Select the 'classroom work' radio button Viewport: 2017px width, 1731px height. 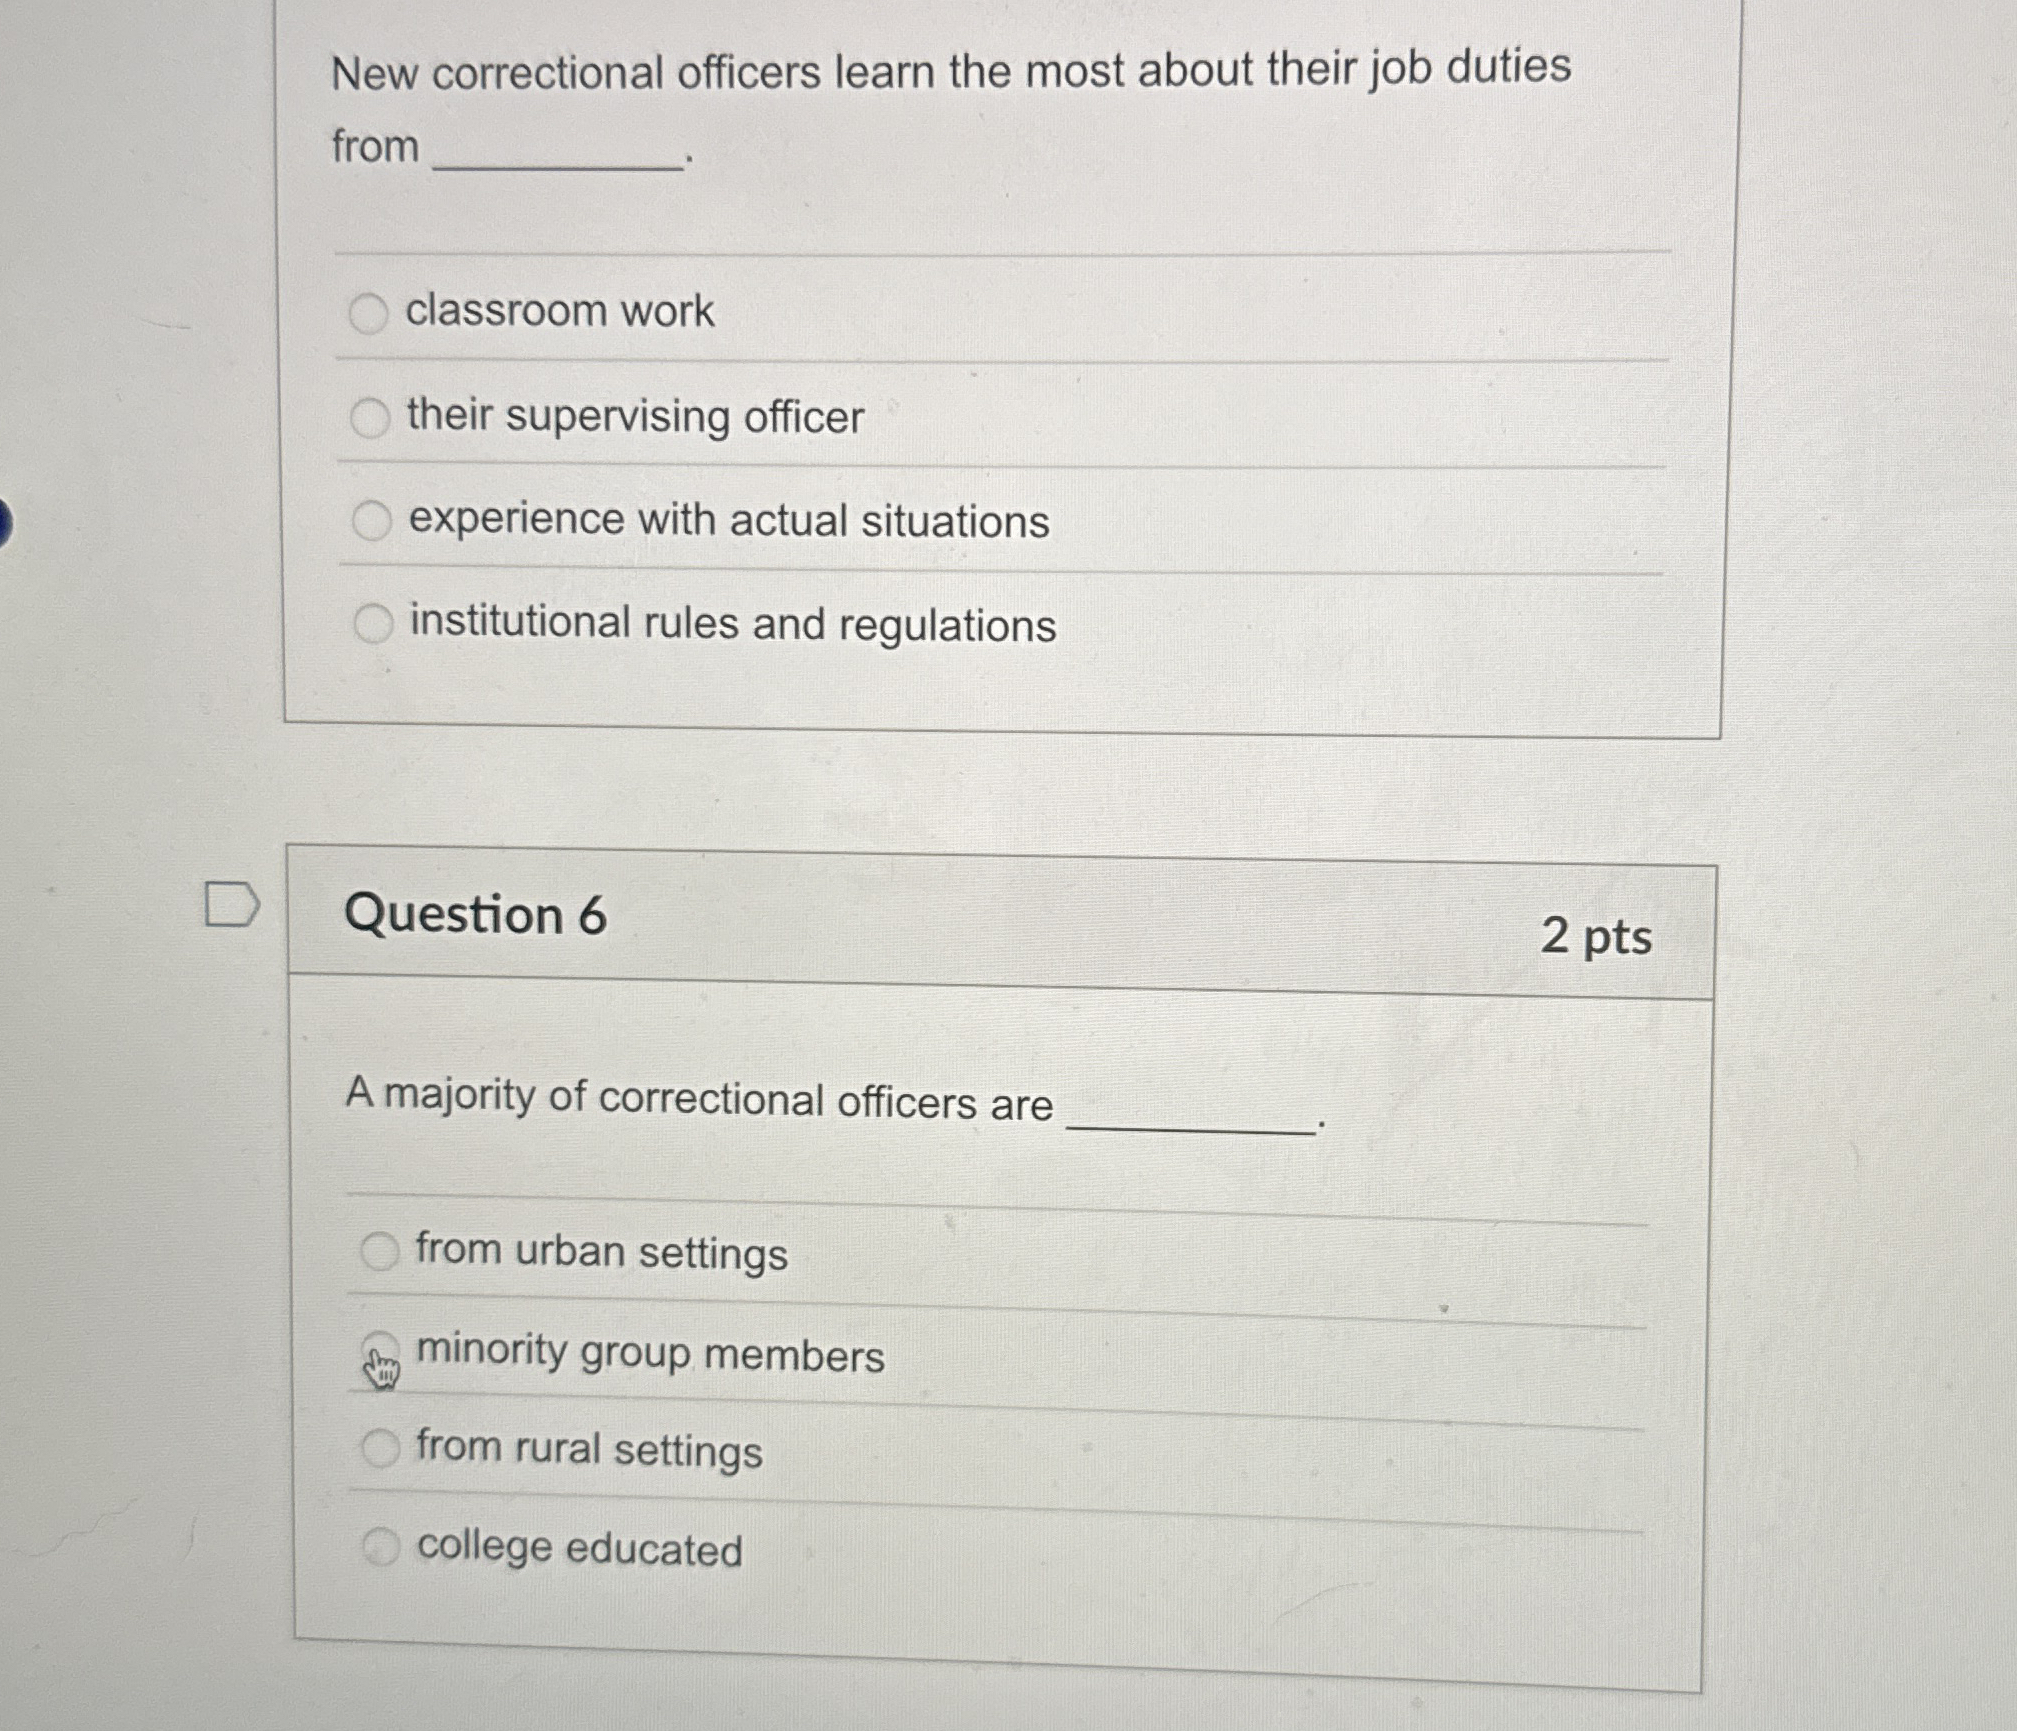(x=368, y=313)
